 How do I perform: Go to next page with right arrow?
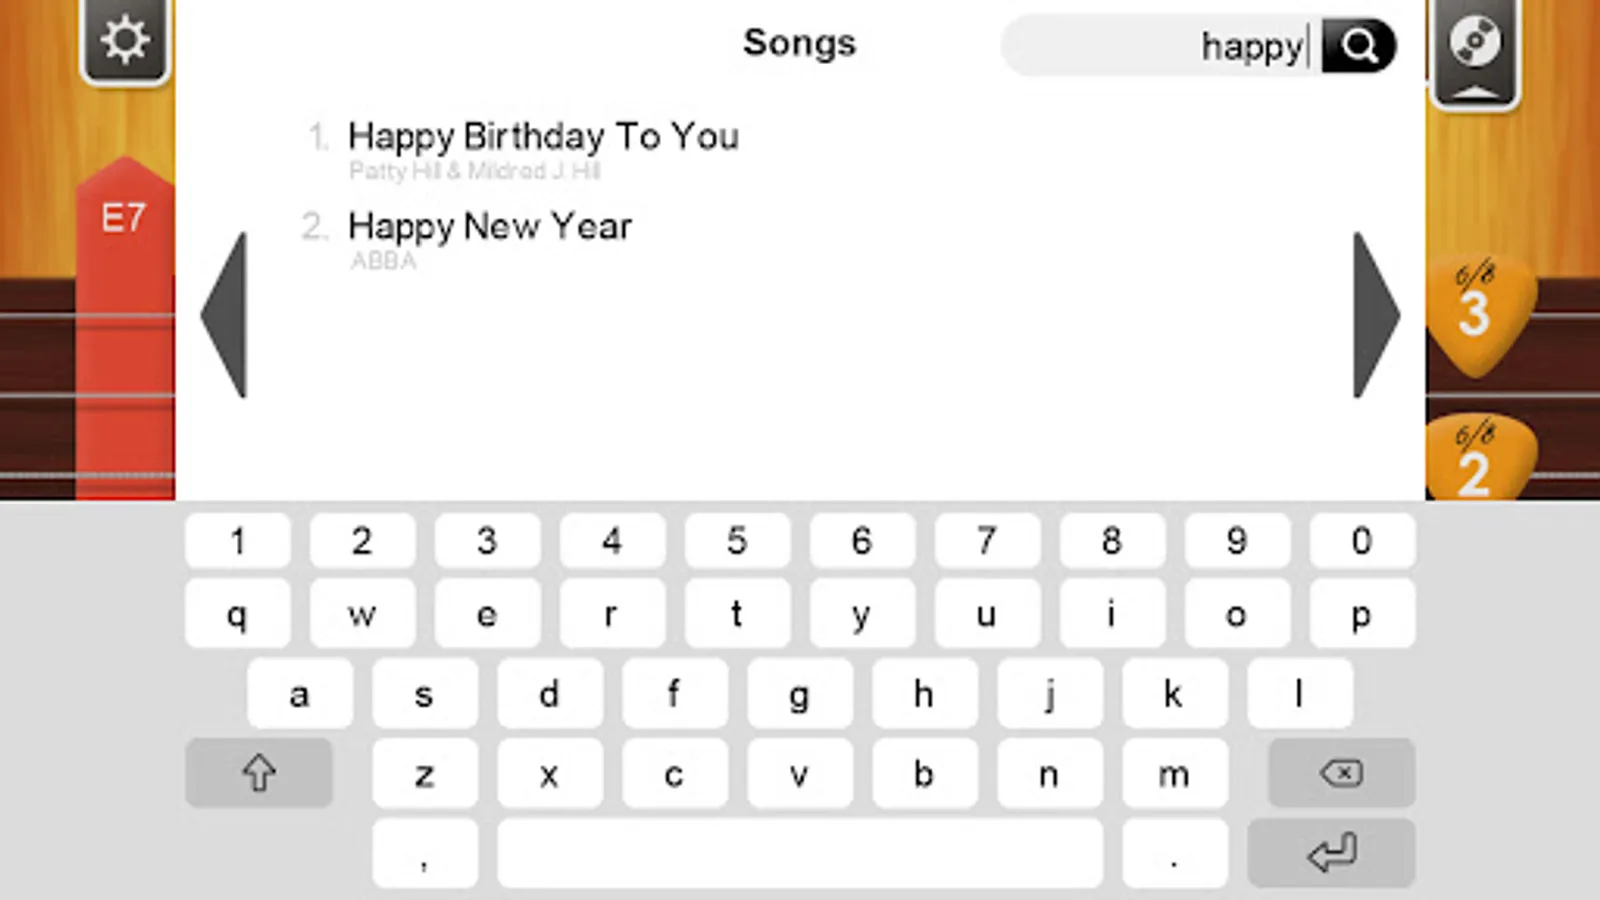click(1374, 315)
